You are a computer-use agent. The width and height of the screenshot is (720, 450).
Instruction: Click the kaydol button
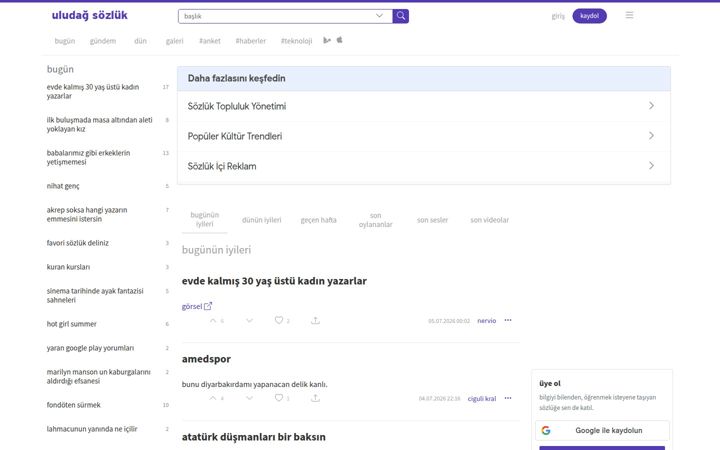(x=590, y=16)
